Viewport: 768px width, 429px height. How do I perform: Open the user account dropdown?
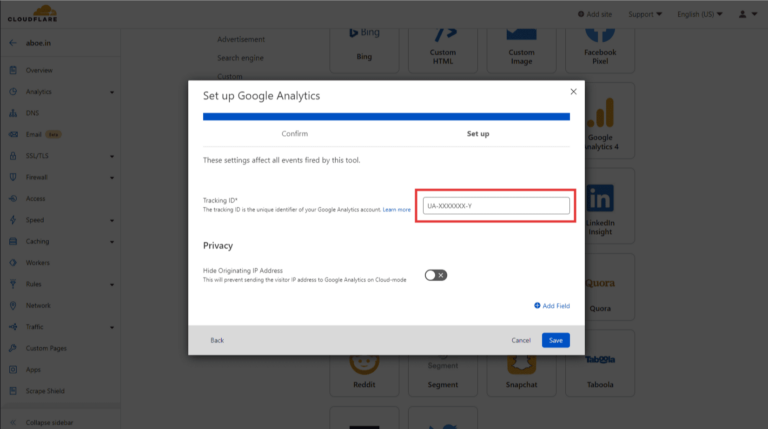(x=747, y=14)
